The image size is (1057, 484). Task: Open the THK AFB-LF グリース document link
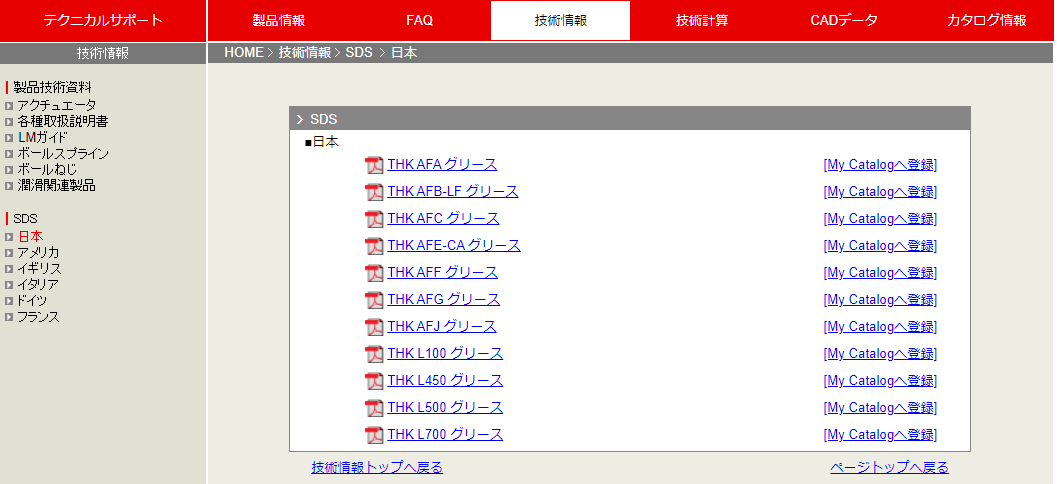coord(453,191)
